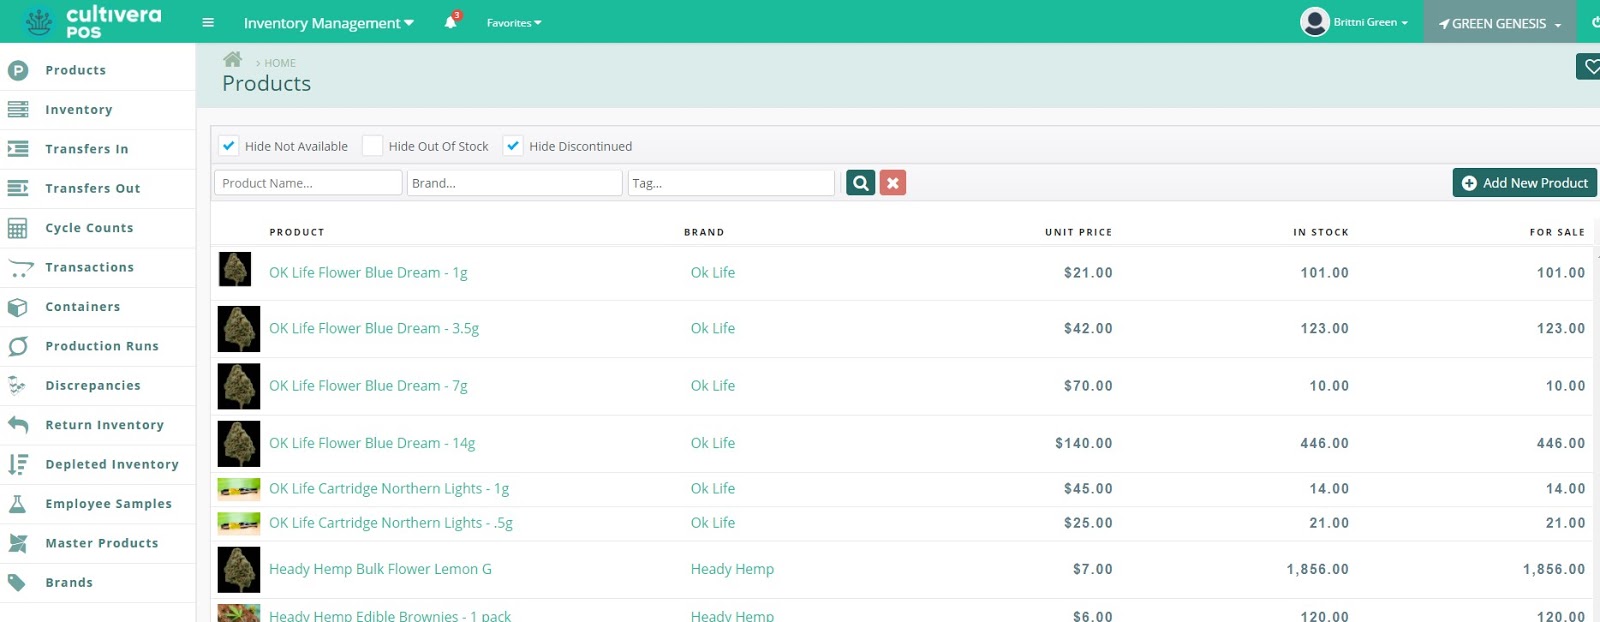Viewport: 1600px width, 622px height.
Task: Click the $140.00 unit price cell
Action: pos(1084,443)
